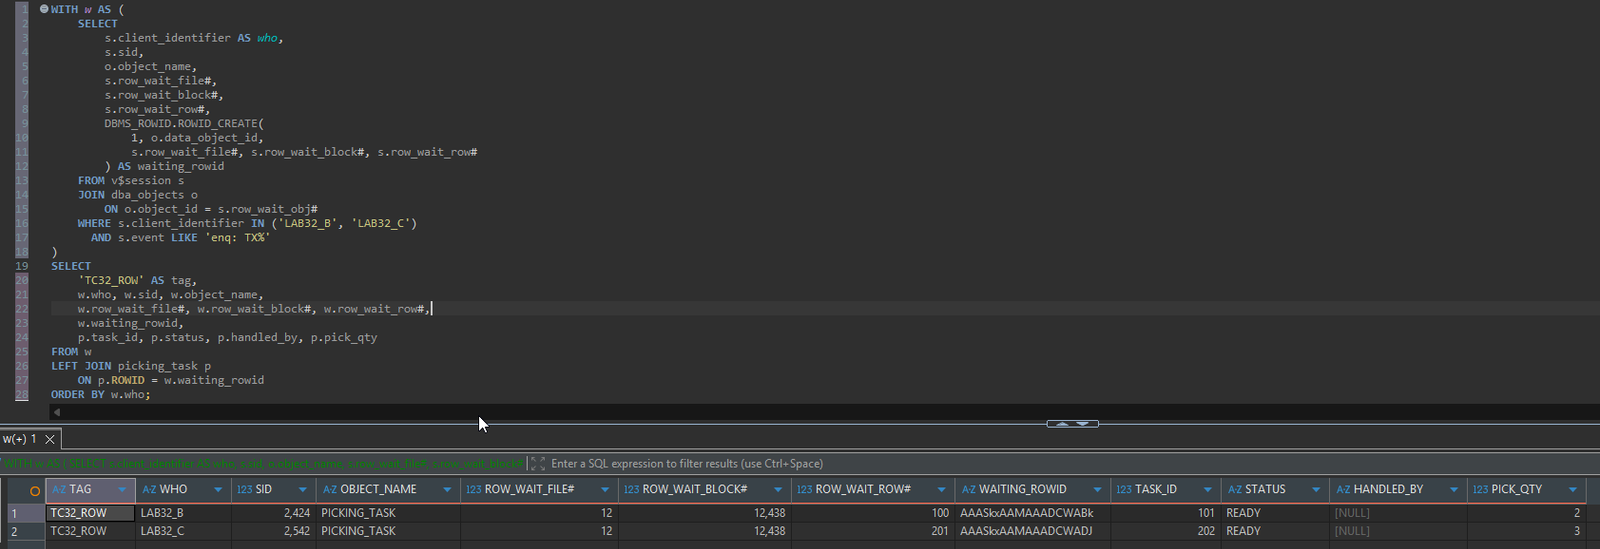Click the WHO column string type icon
The width and height of the screenshot is (1600, 549).
pos(149,490)
